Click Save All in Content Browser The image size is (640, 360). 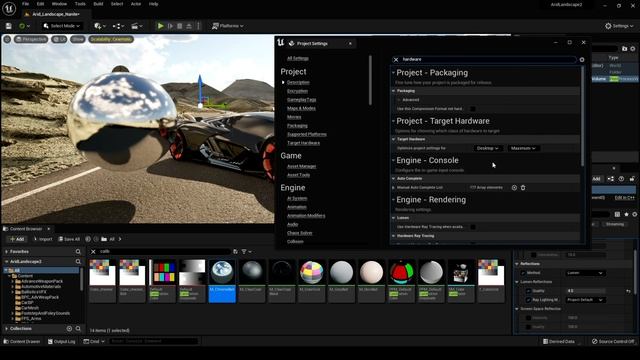point(69,239)
